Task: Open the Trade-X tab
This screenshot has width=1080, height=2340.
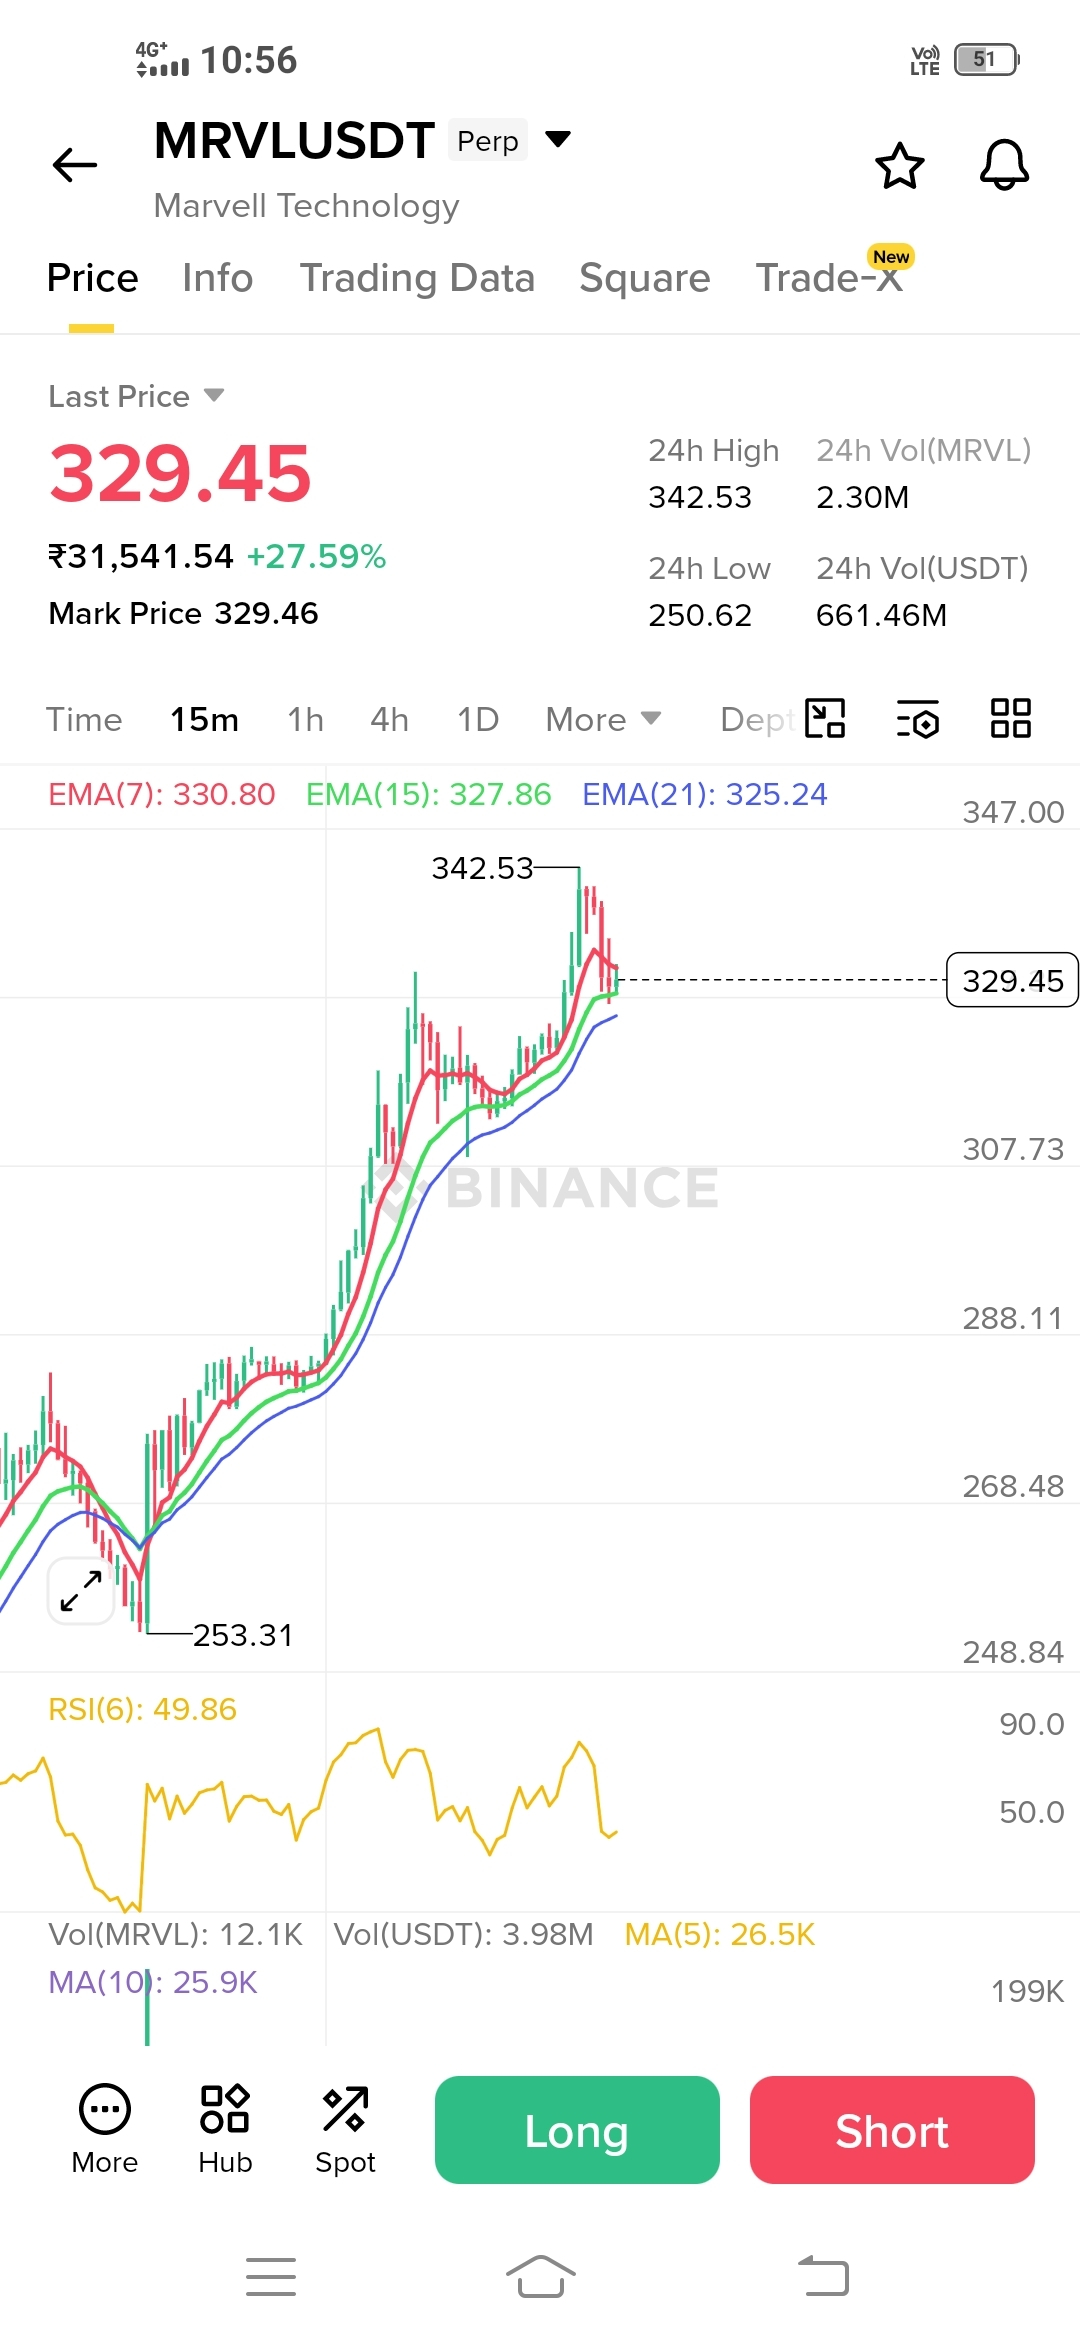Action: pos(829,278)
